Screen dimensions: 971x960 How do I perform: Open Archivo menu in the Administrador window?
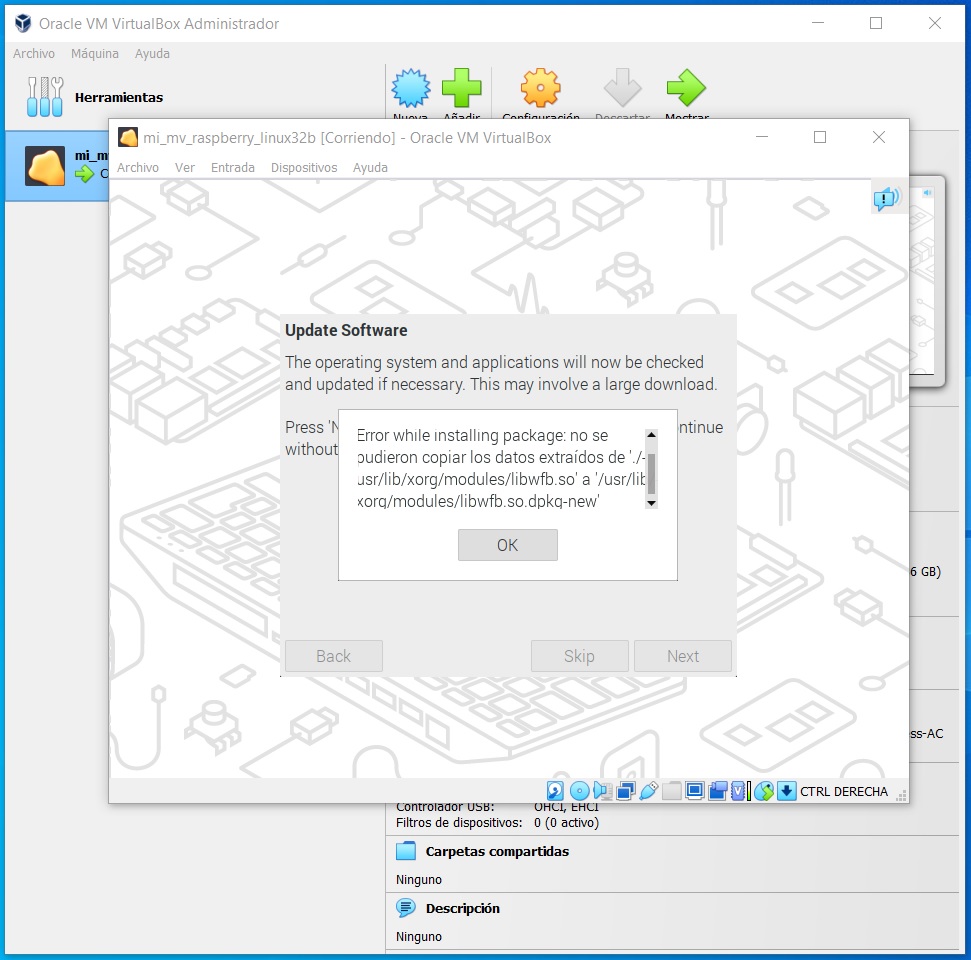point(34,53)
